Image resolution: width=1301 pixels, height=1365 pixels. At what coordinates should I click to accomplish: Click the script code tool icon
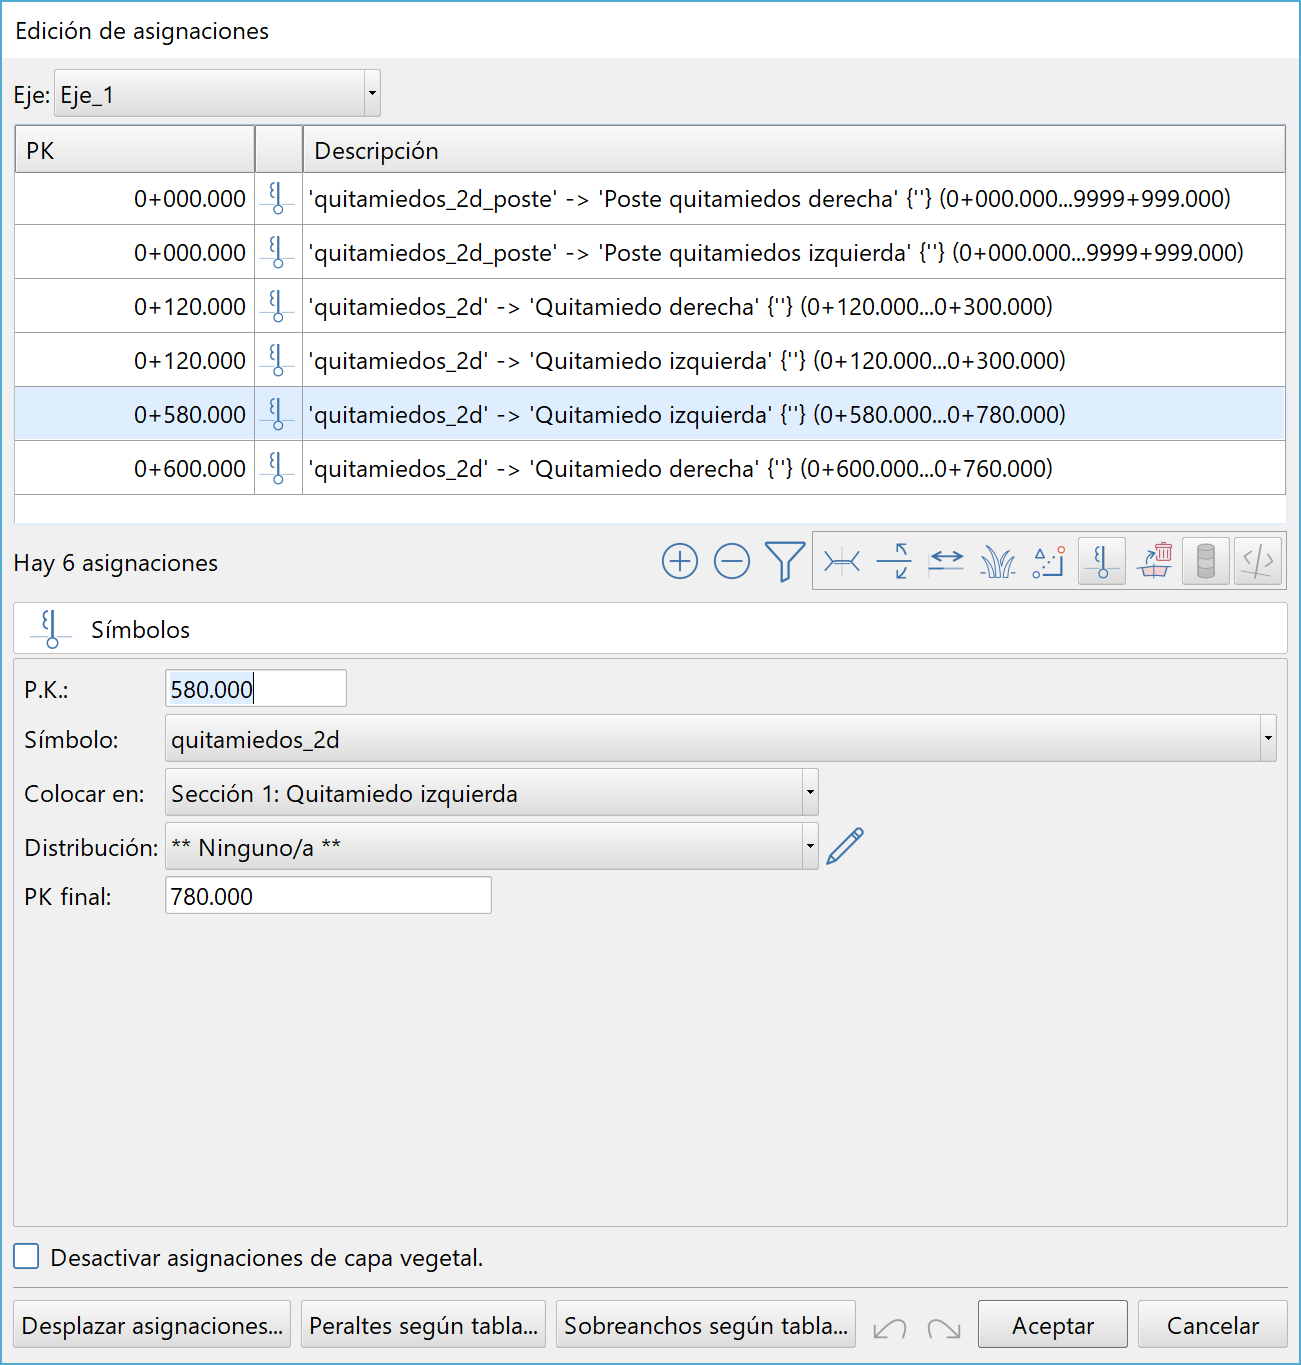(x=1258, y=561)
